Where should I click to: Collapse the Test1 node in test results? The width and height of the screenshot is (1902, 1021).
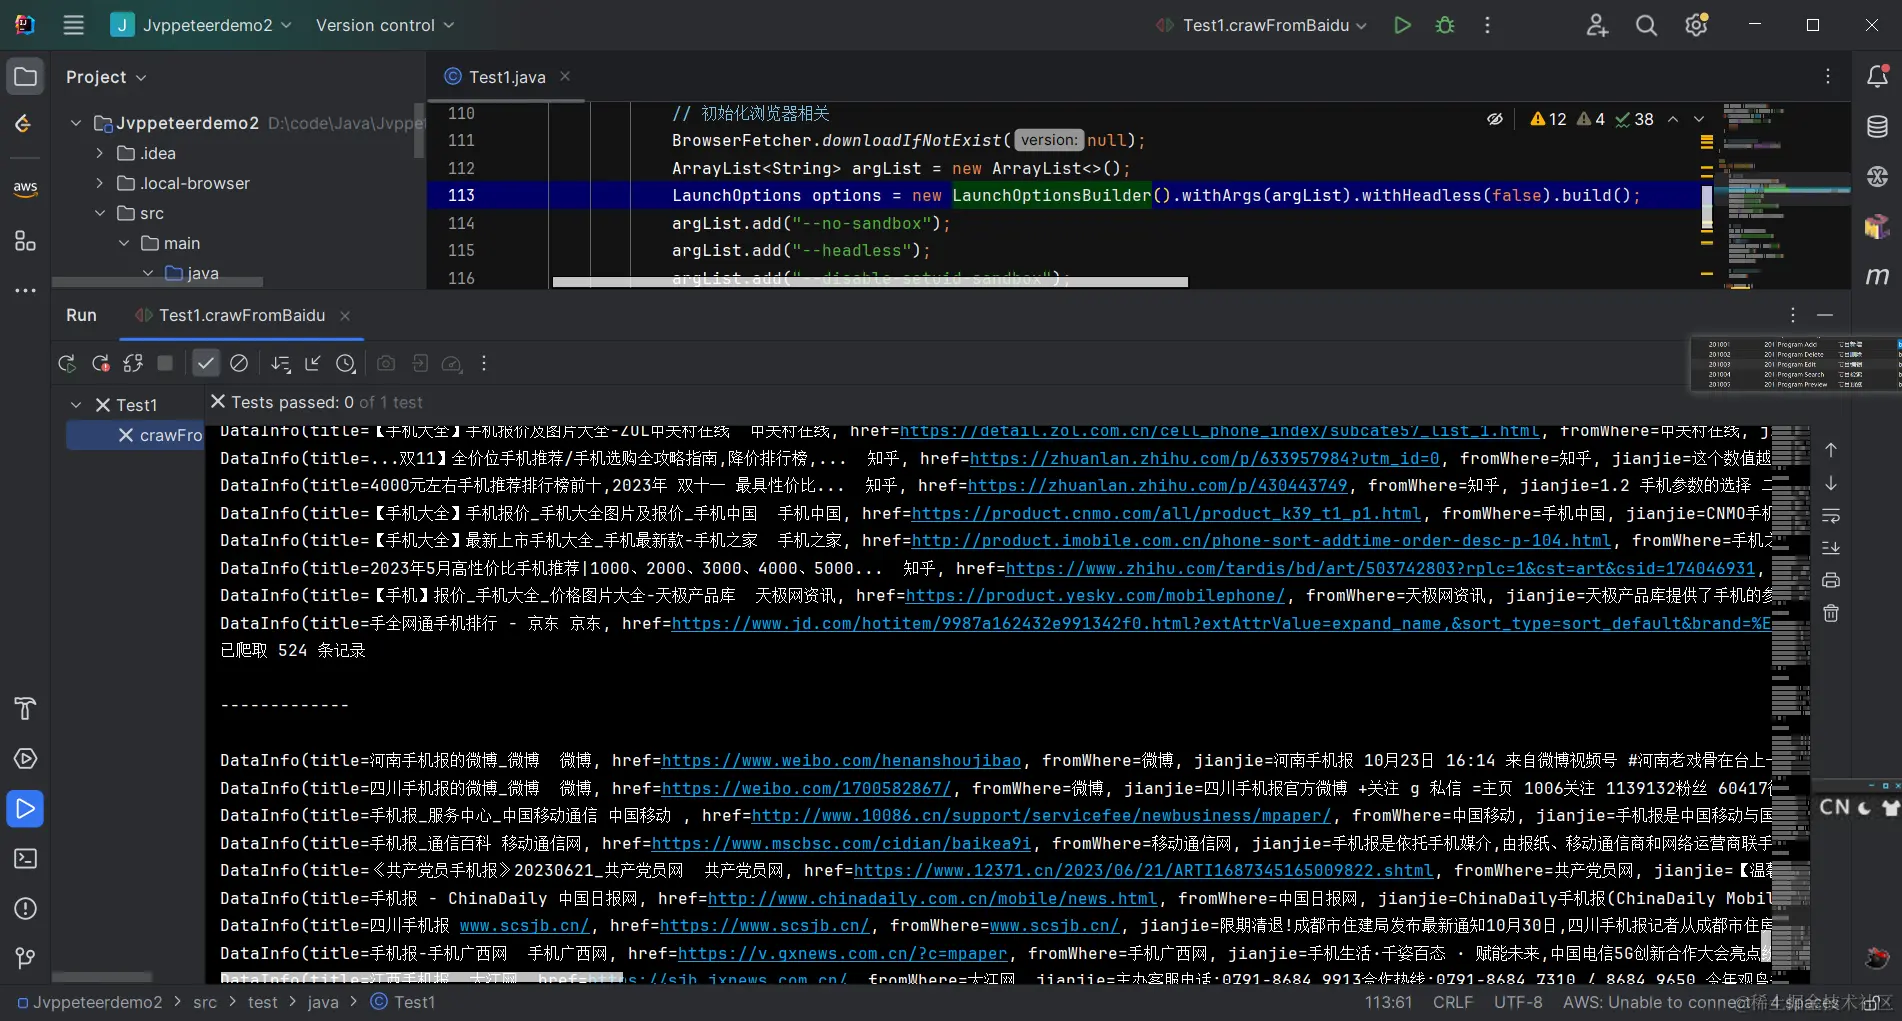tap(76, 405)
